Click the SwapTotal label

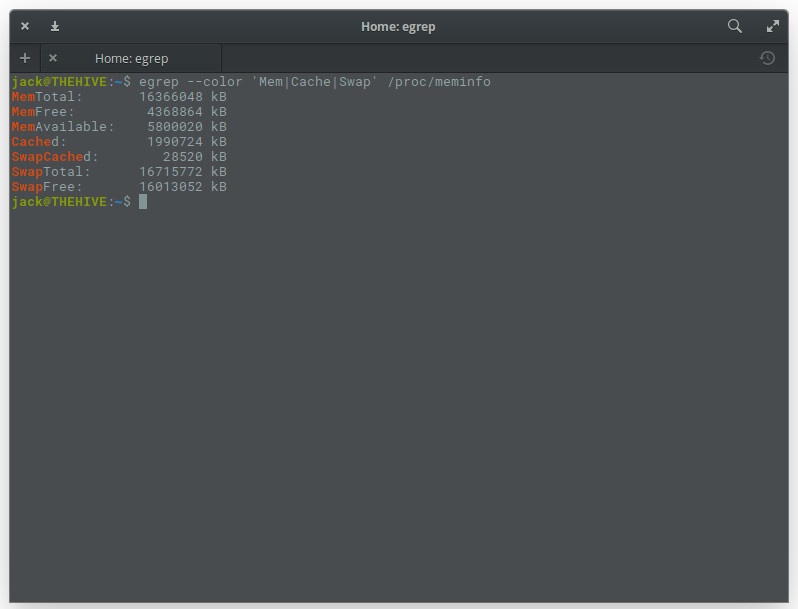47,172
